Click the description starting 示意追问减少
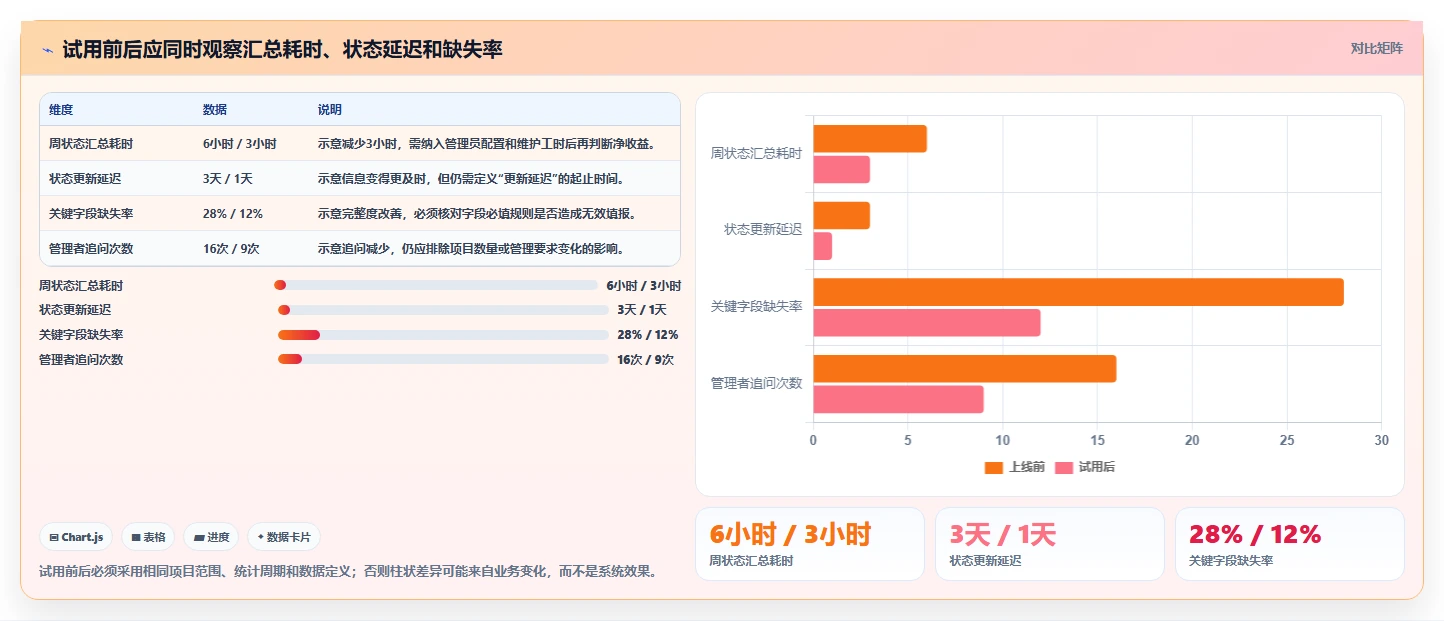Screen dimensions: 1444x621 [x=472, y=249]
